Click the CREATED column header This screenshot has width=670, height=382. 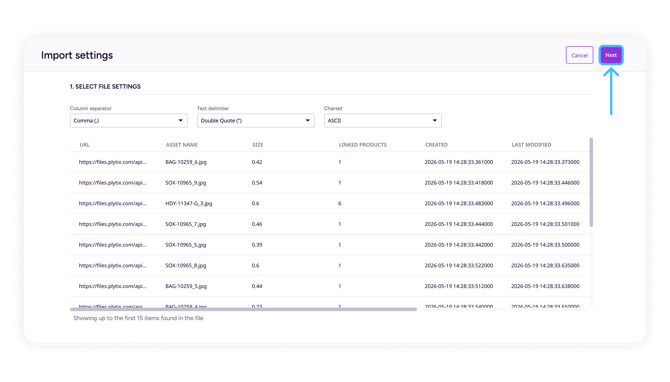[x=436, y=145]
